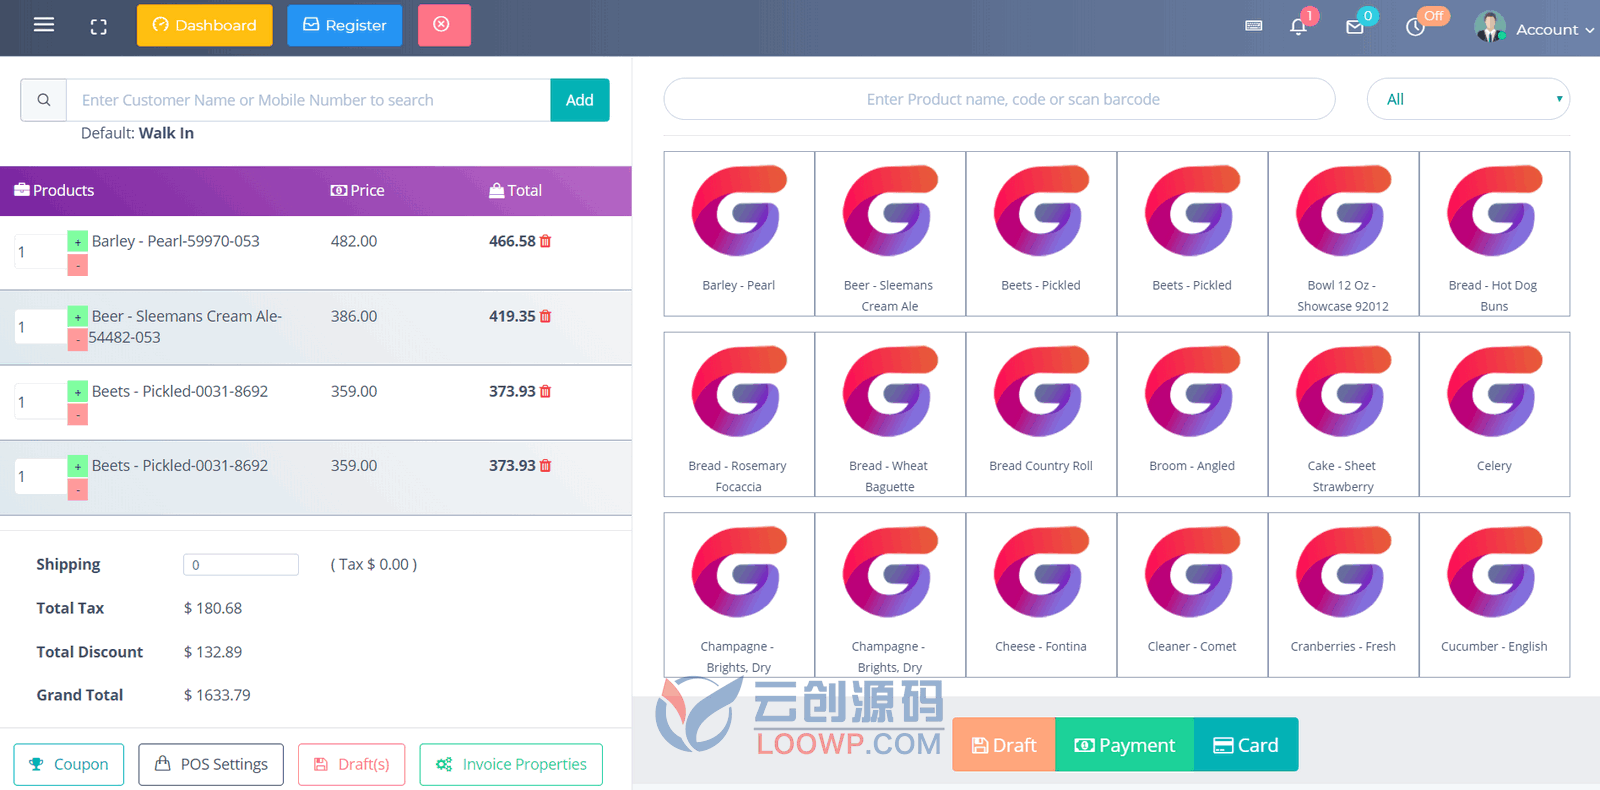
Task: Click the Default: Walk In customer label
Action: [x=137, y=133]
